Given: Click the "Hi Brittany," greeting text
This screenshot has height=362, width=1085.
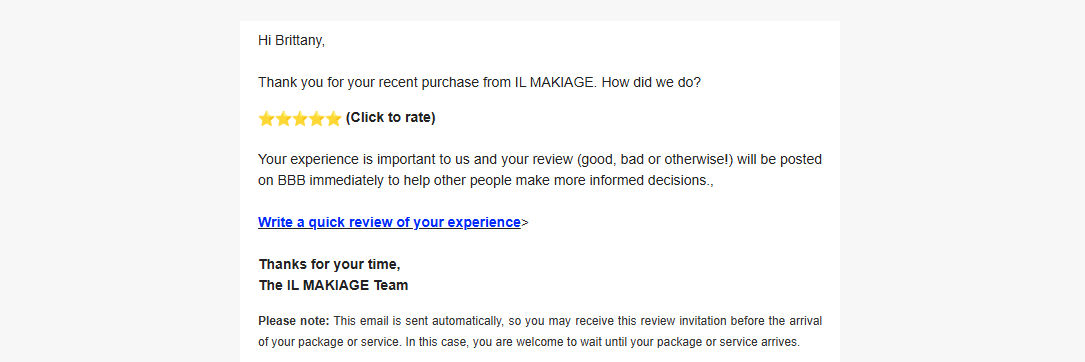Looking at the screenshot, I should 291,41.
